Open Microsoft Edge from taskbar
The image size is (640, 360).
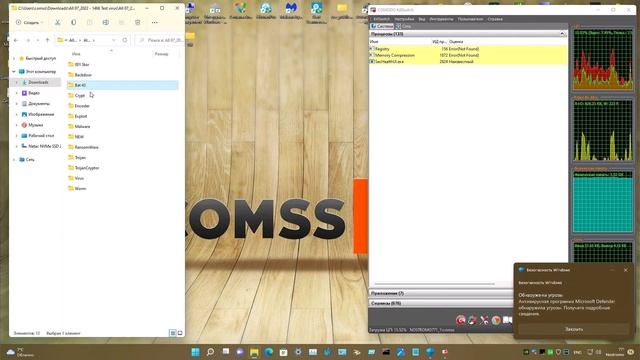pos(269,352)
